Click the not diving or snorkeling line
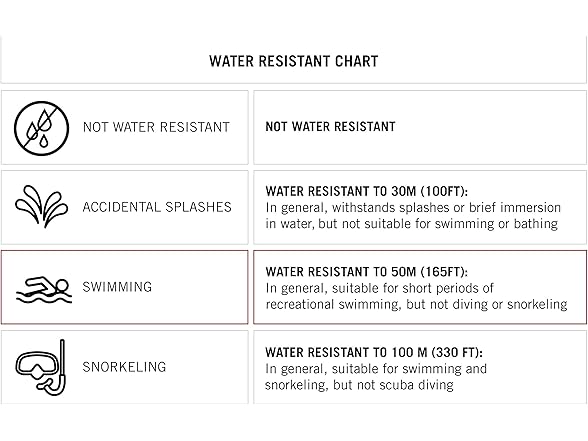 point(416,304)
